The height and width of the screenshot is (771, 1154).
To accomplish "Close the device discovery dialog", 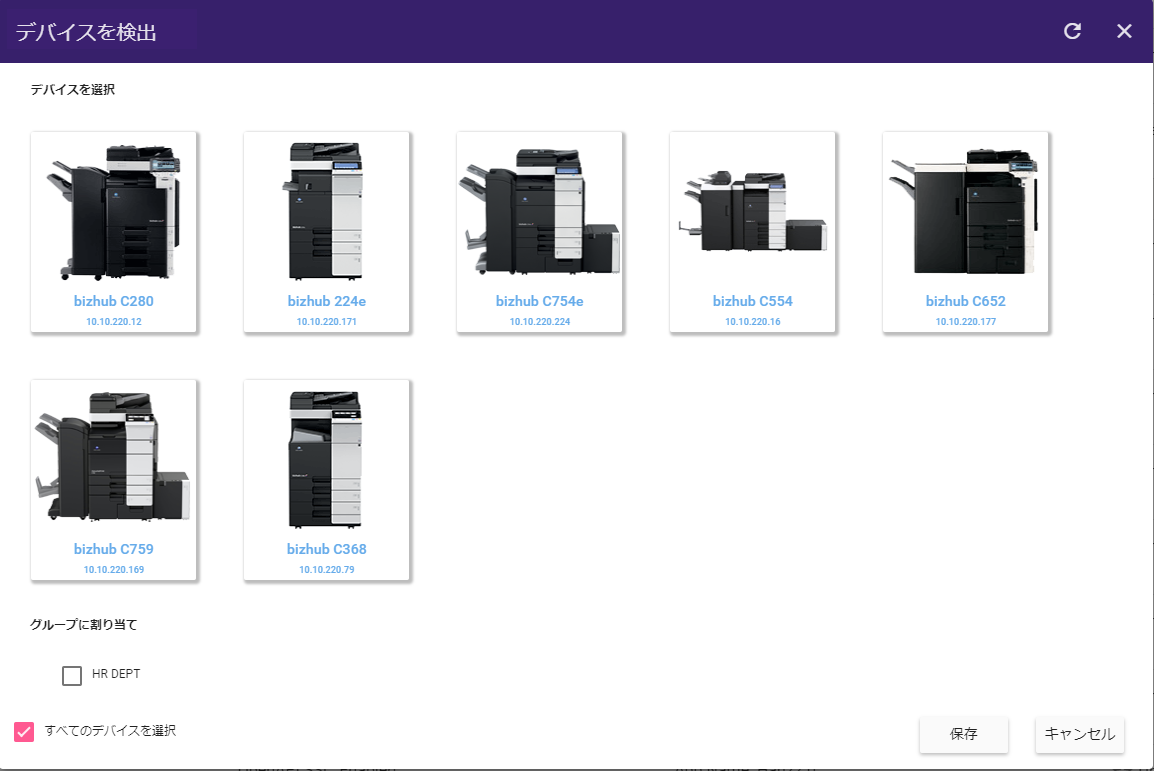I will click(1124, 31).
